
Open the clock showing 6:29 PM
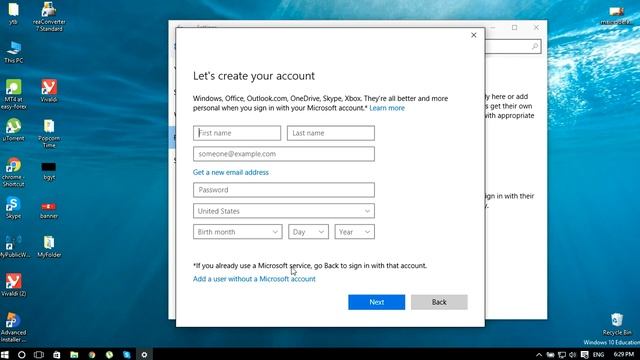[624, 355]
